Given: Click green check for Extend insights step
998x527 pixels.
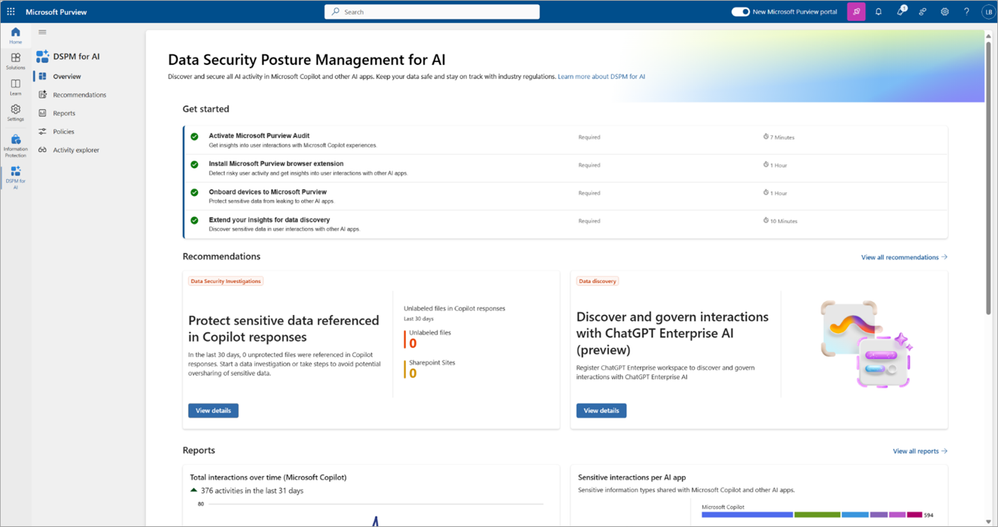Looking at the screenshot, I should [194, 220].
